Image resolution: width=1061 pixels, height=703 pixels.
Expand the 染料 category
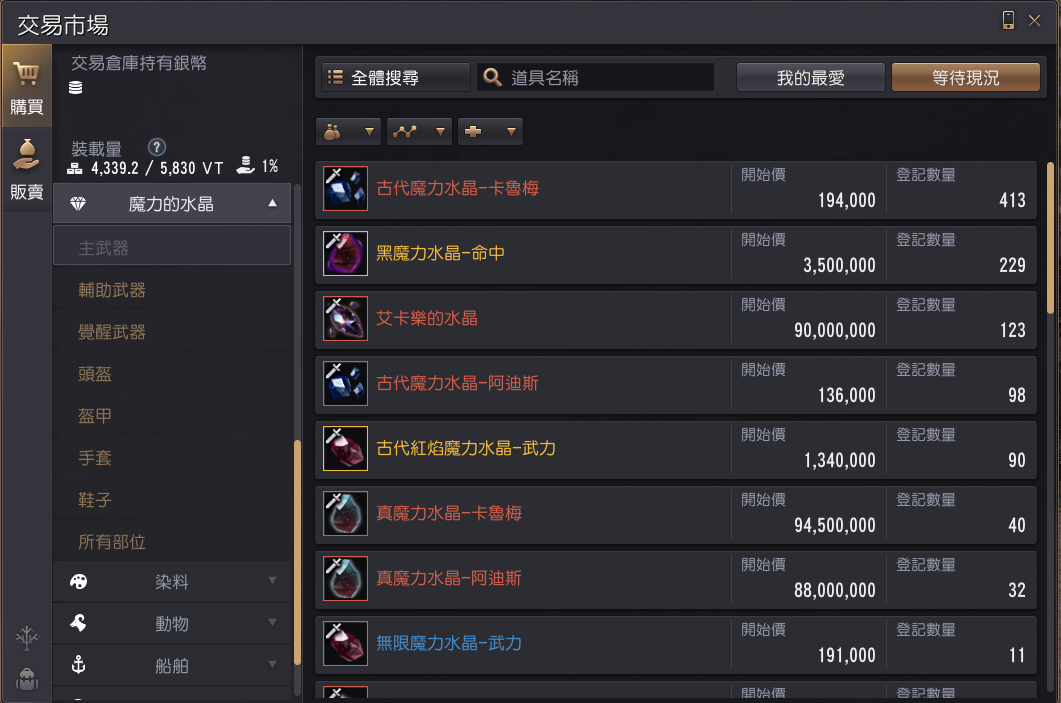pyautogui.click(x=172, y=582)
